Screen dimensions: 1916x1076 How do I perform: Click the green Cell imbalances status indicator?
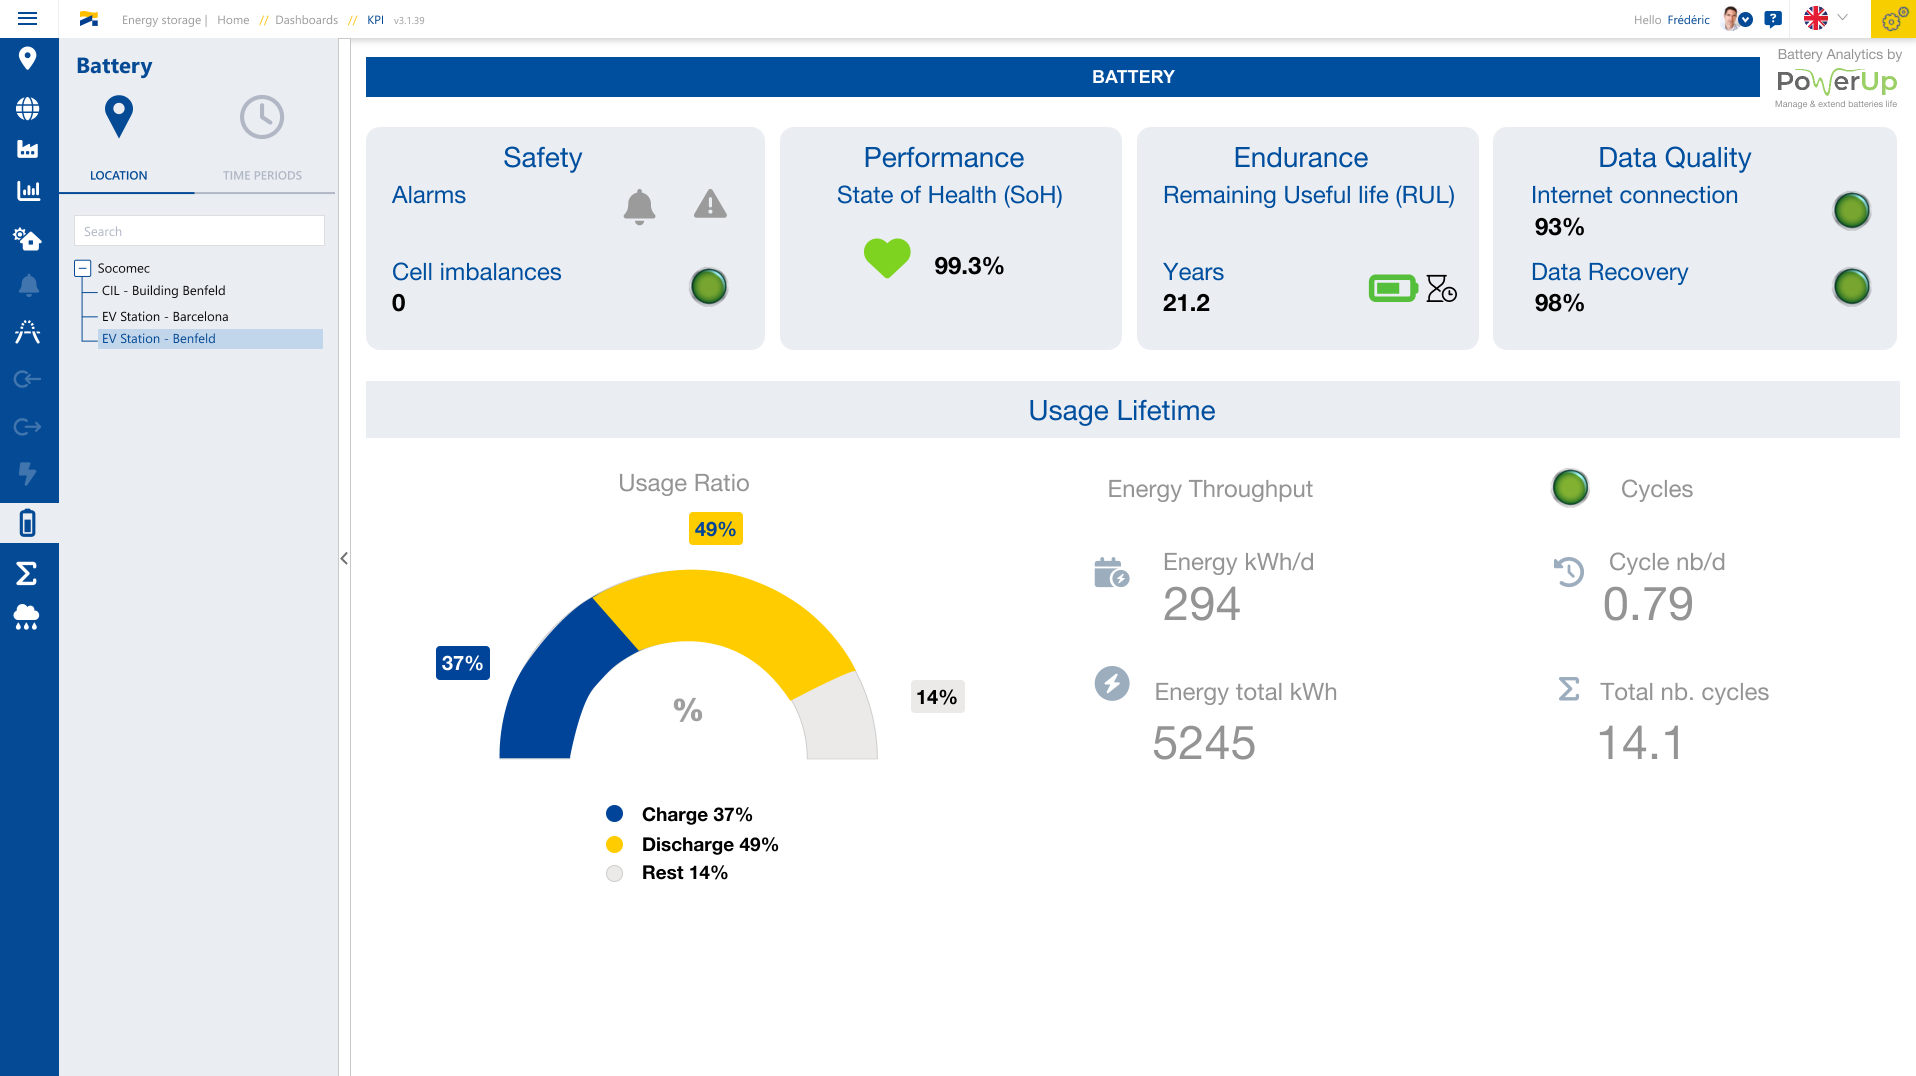pos(708,287)
